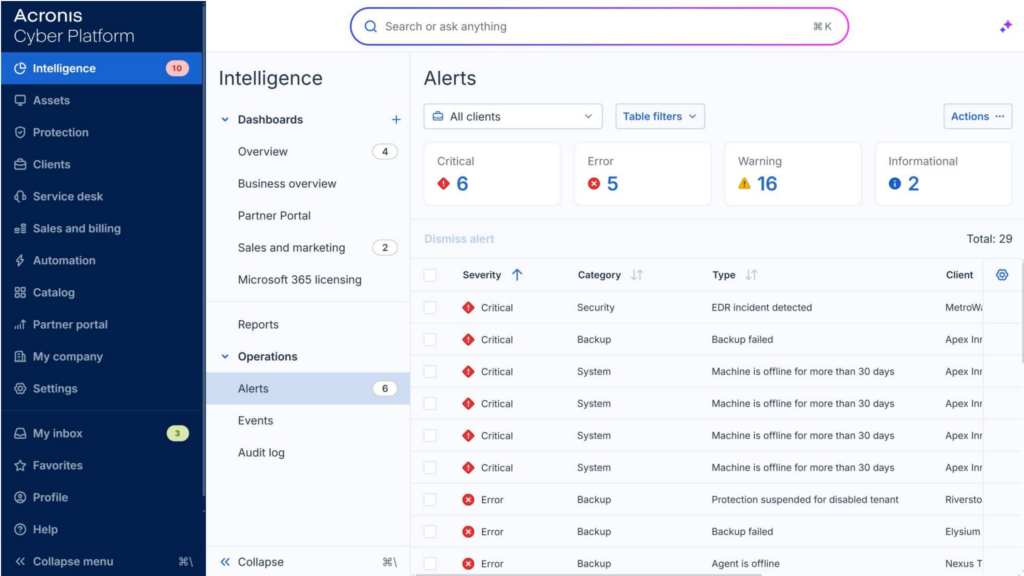Select Intelligence in main sidebar

pos(102,68)
